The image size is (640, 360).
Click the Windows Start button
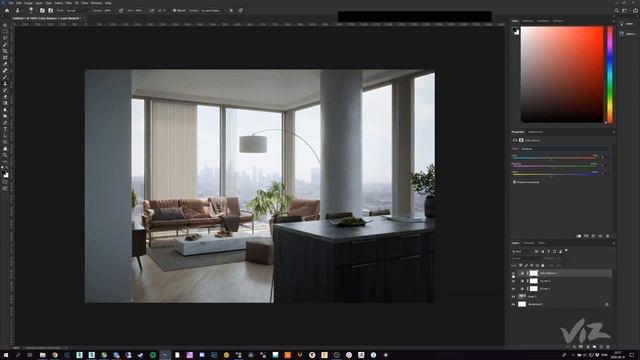click(6, 355)
